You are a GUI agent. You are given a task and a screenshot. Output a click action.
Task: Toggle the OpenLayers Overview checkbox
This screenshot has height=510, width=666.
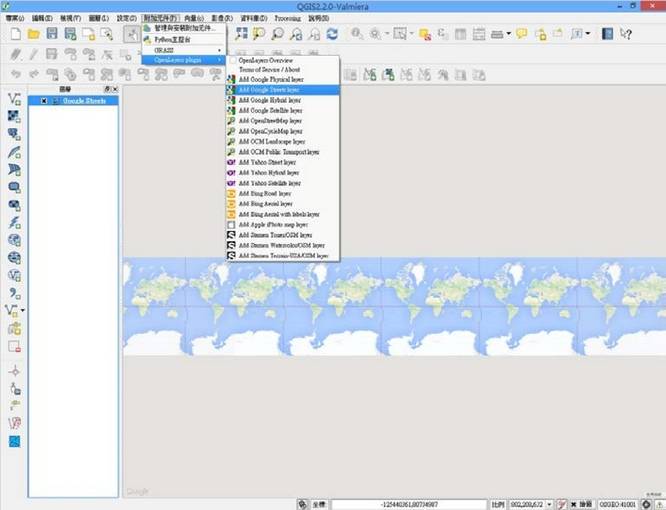[233, 60]
